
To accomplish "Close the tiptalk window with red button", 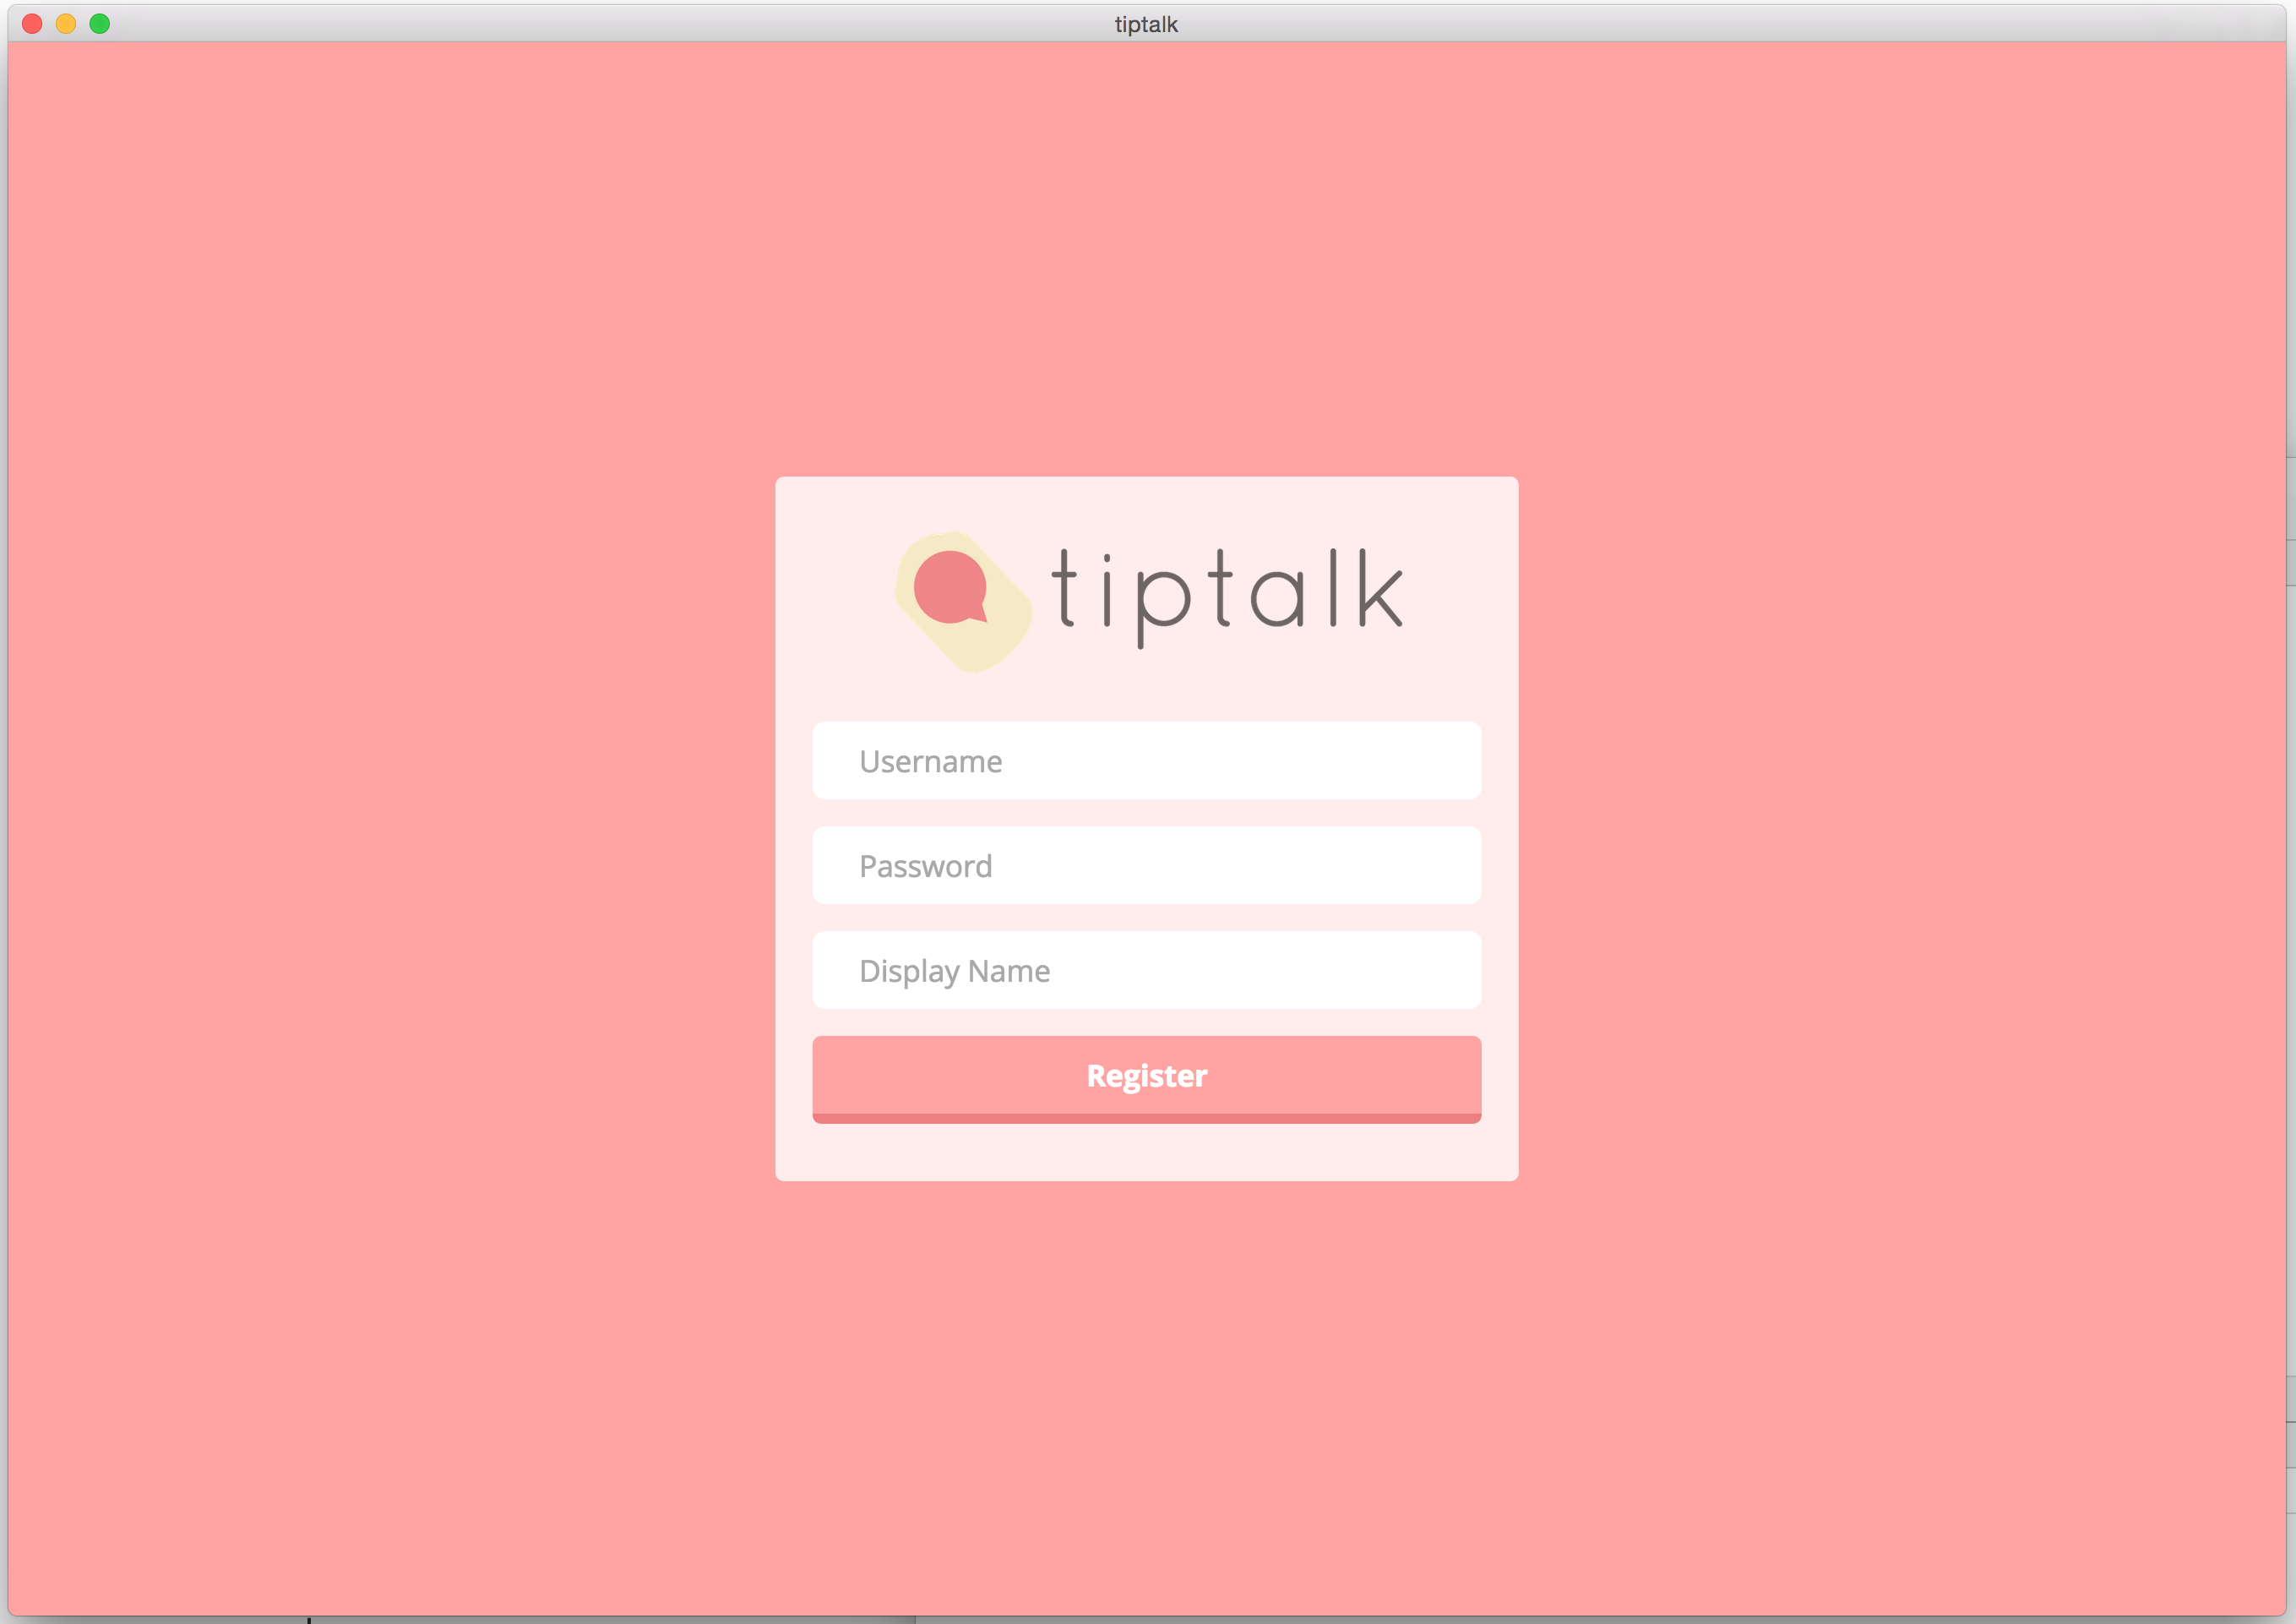I will pos(32,24).
